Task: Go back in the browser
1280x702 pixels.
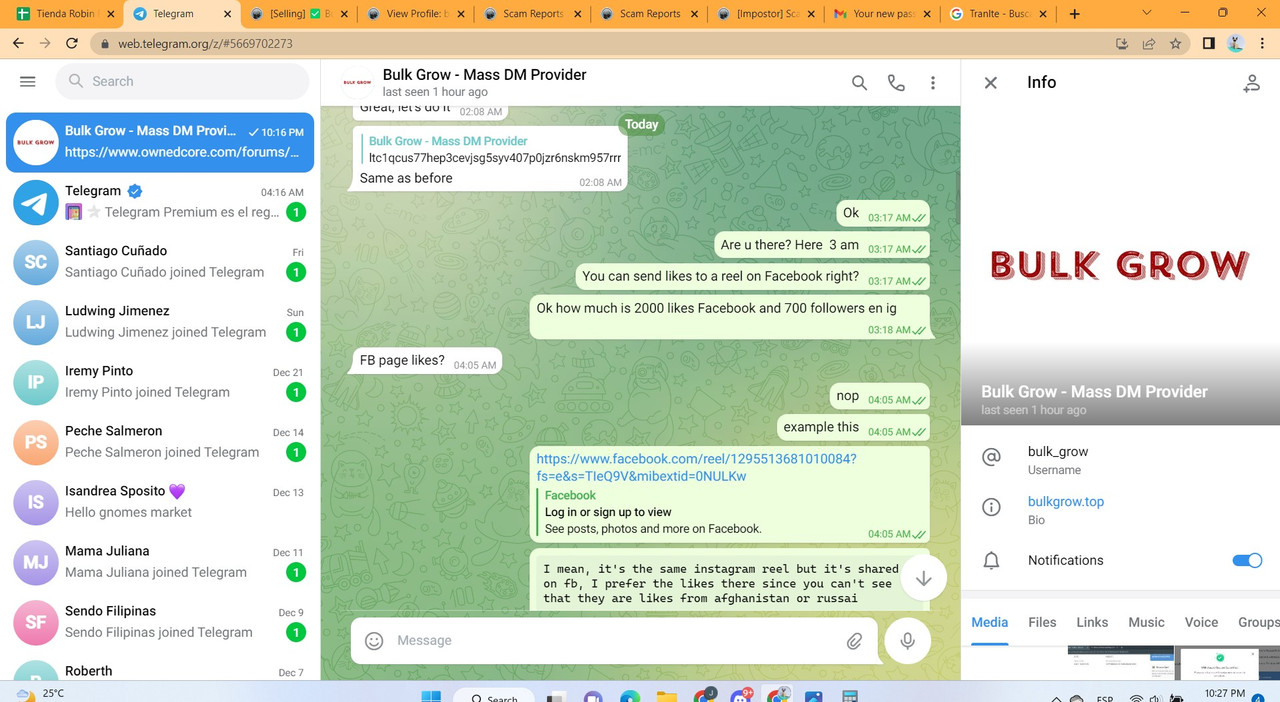Action: point(18,44)
